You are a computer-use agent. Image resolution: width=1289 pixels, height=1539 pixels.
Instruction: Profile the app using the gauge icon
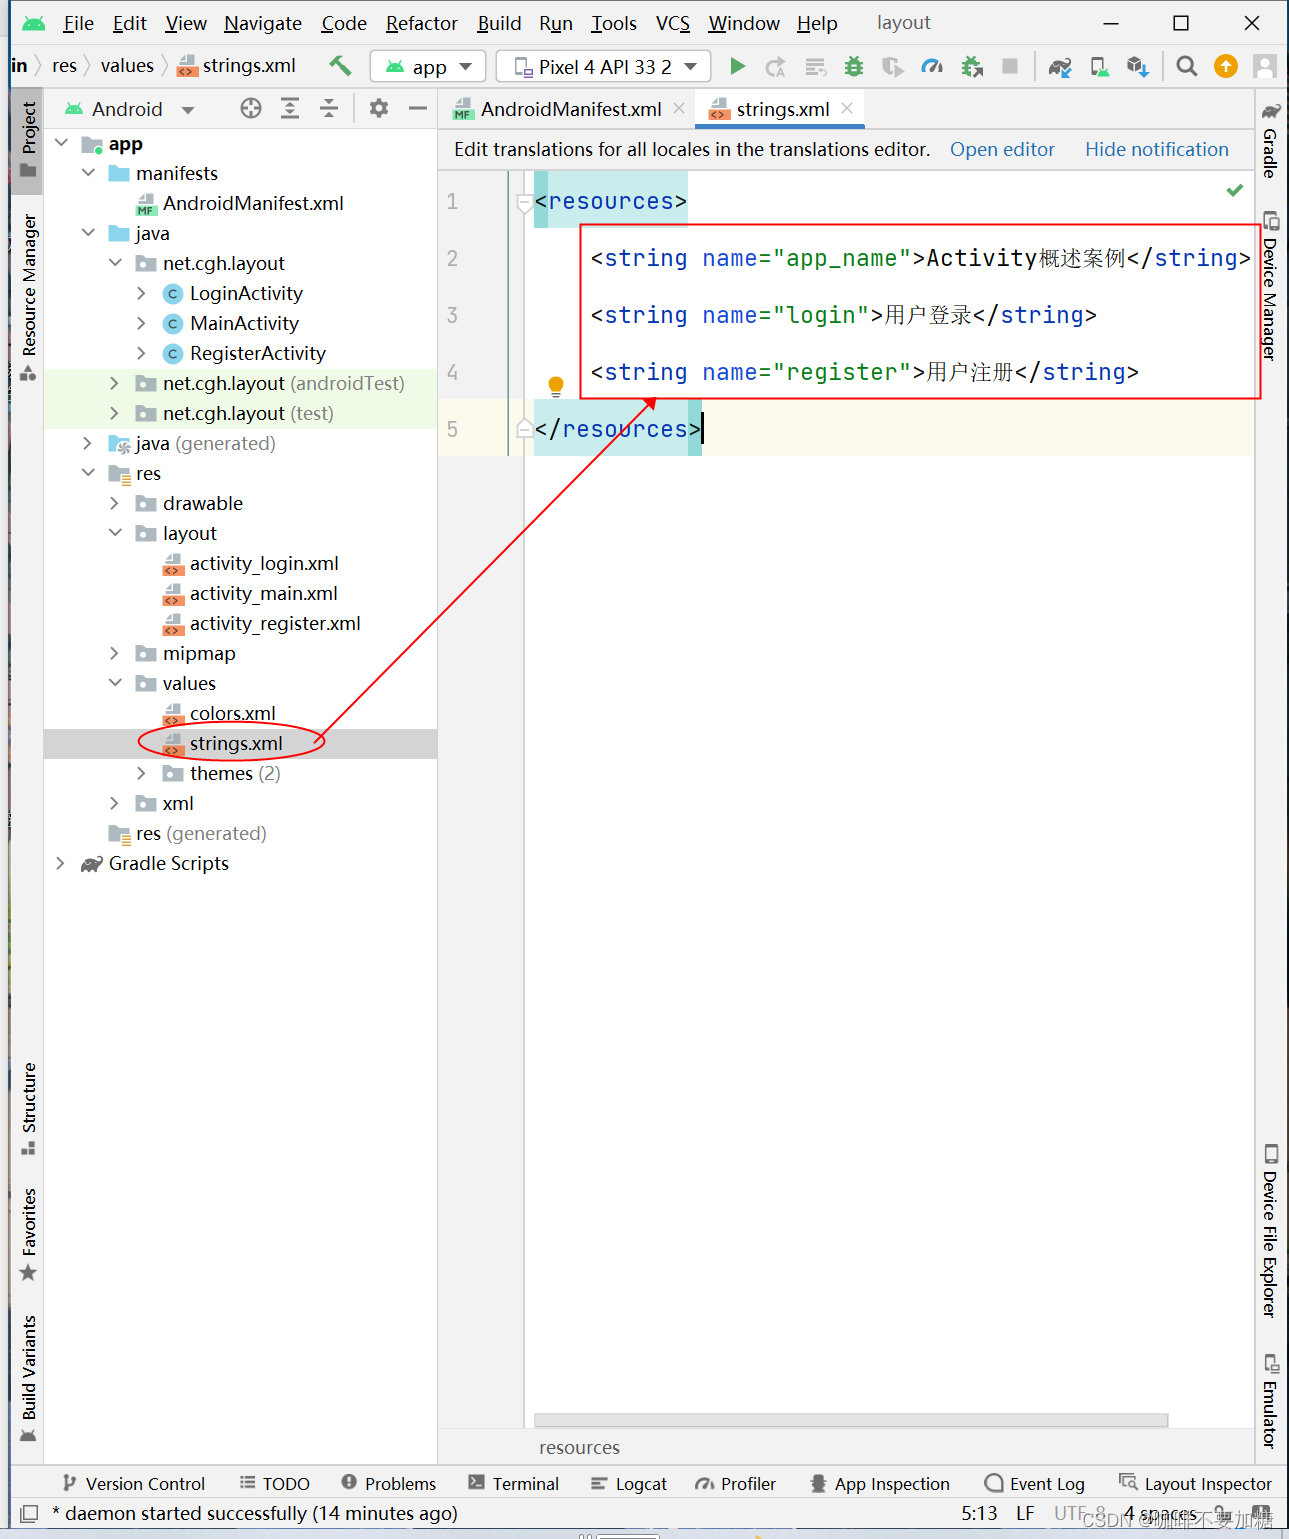click(x=932, y=66)
